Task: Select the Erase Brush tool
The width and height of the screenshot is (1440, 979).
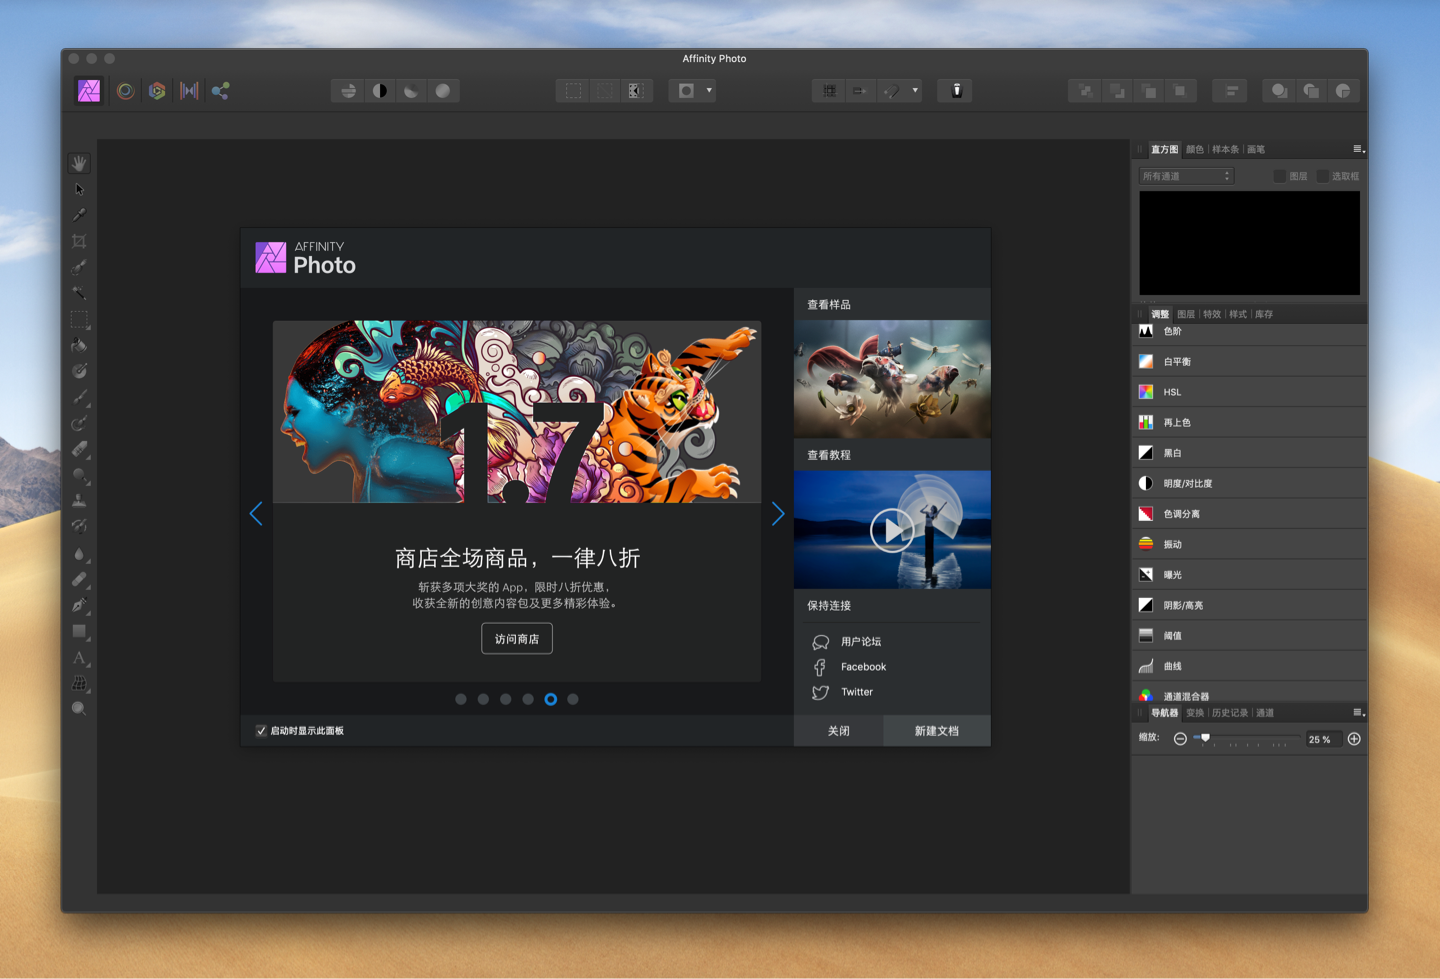Action: click(x=79, y=449)
